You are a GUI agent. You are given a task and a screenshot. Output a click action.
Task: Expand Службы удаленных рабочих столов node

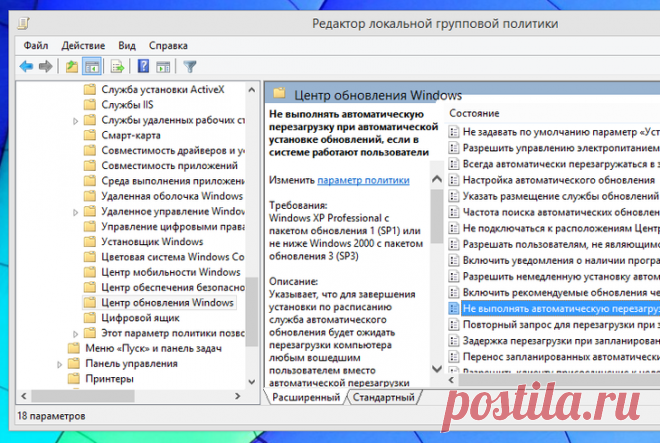(x=75, y=121)
